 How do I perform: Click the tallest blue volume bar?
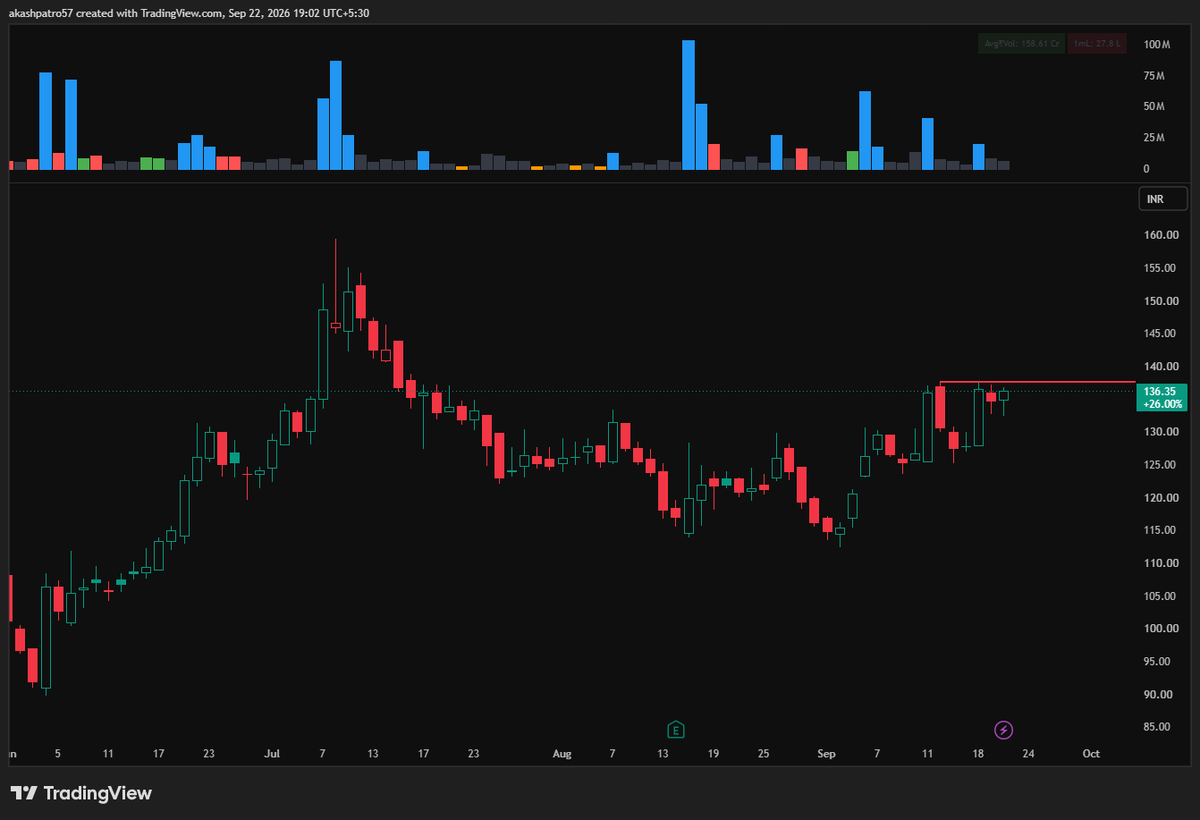(x=688, y=105)
